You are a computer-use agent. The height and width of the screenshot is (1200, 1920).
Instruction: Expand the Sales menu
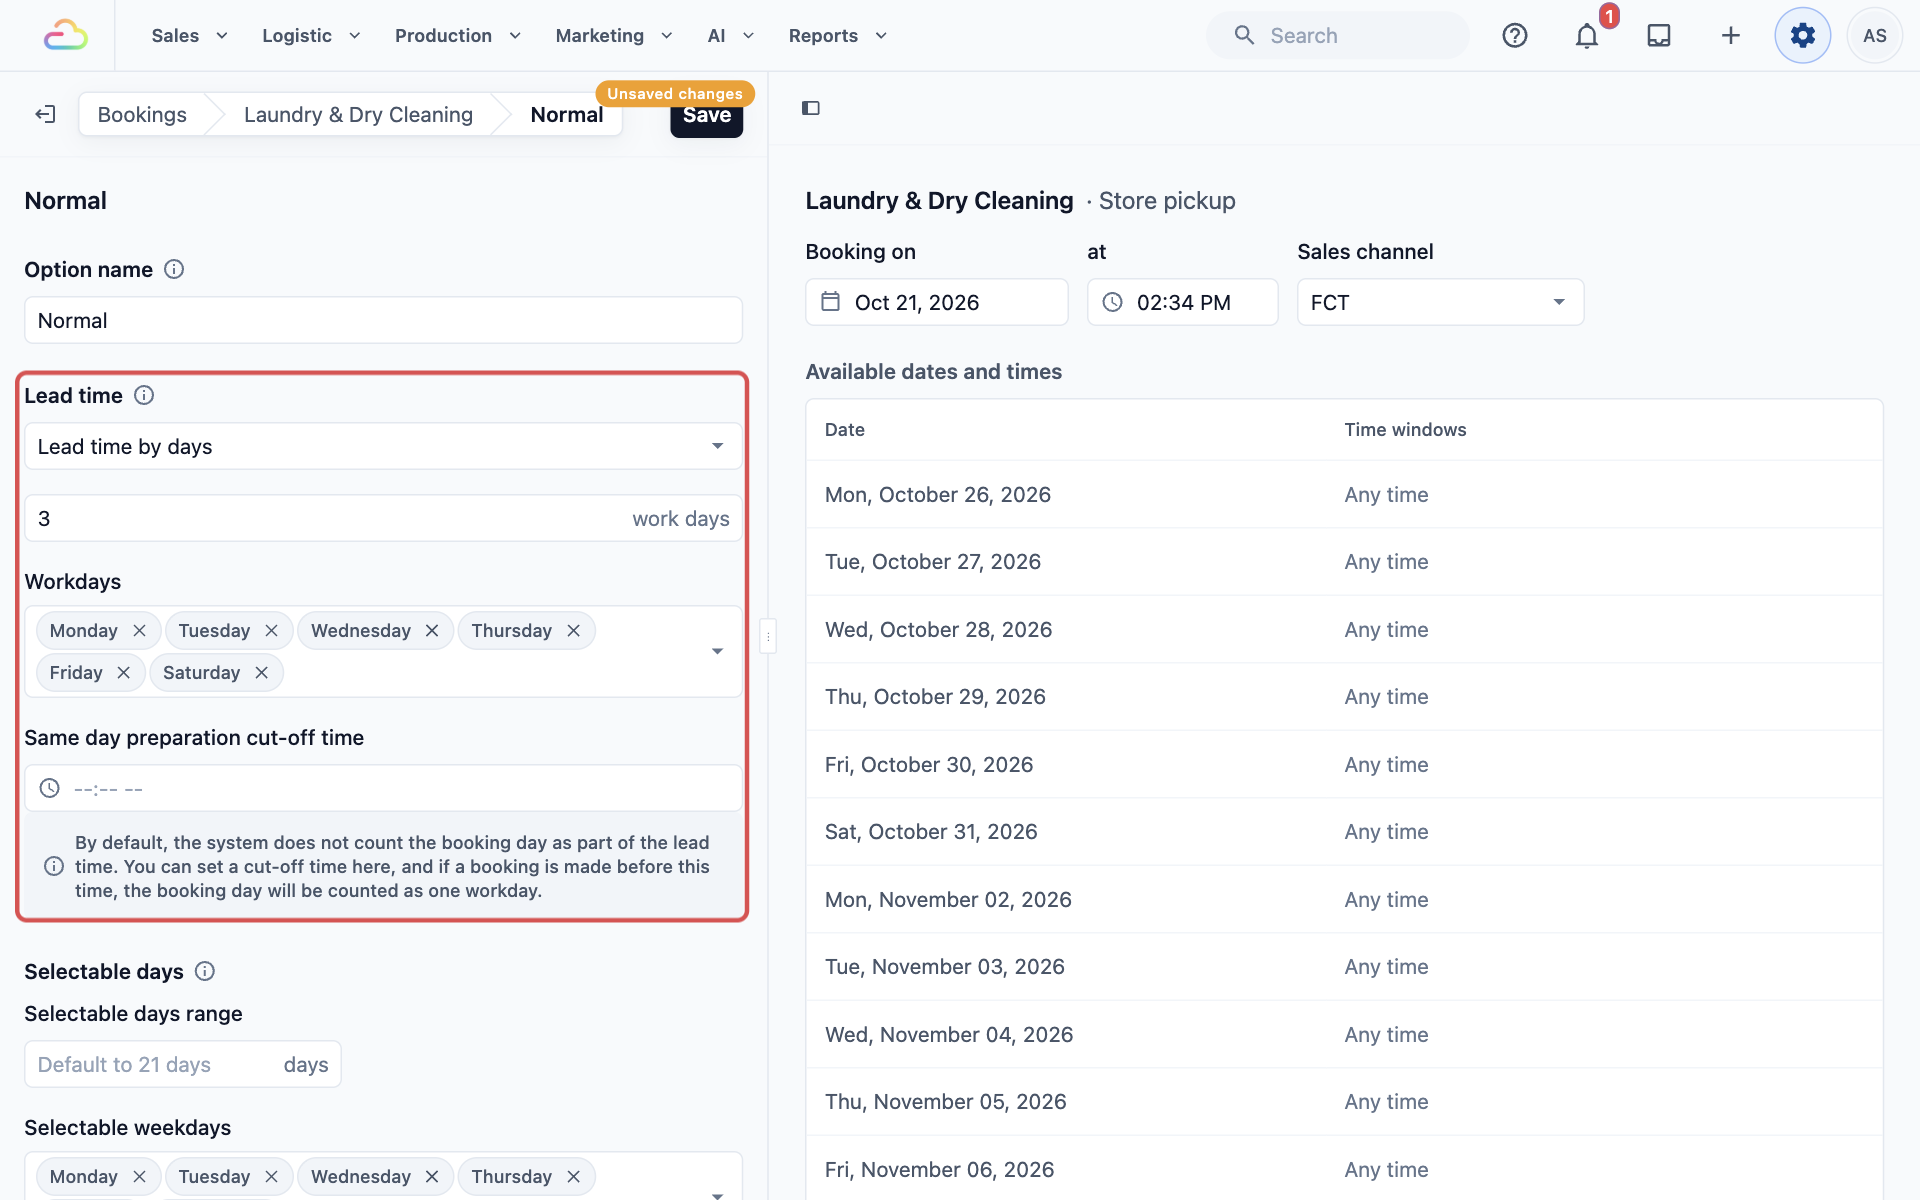click(x=190, y=35)
